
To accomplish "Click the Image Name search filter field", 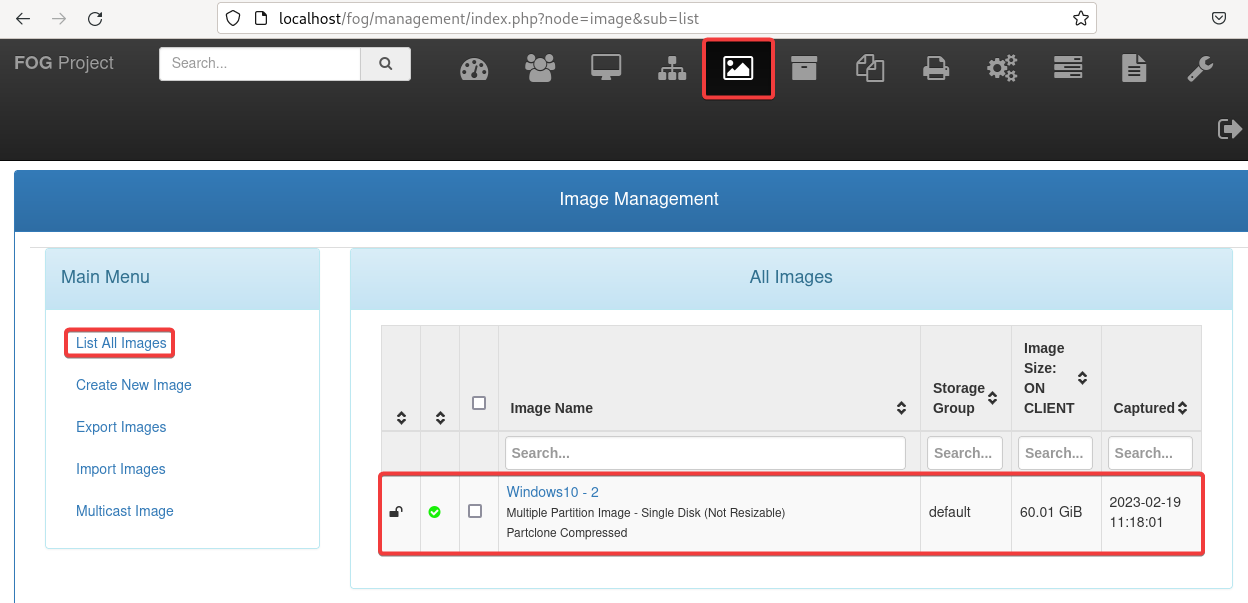I will click(705, 453).
